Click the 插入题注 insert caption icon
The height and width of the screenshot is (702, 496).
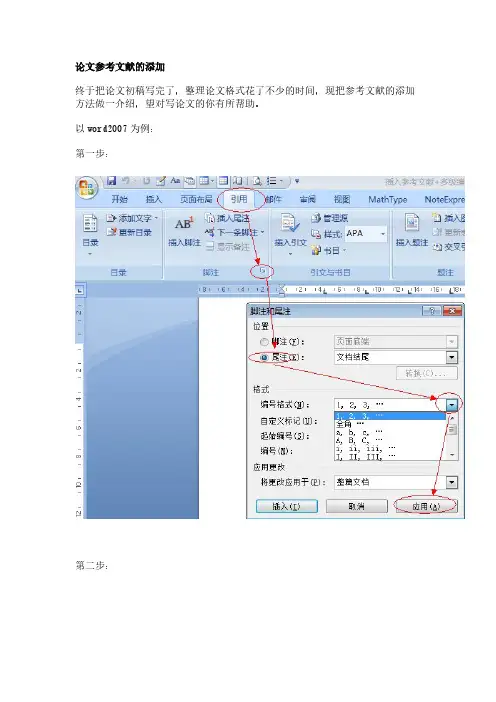click(412, 223)
